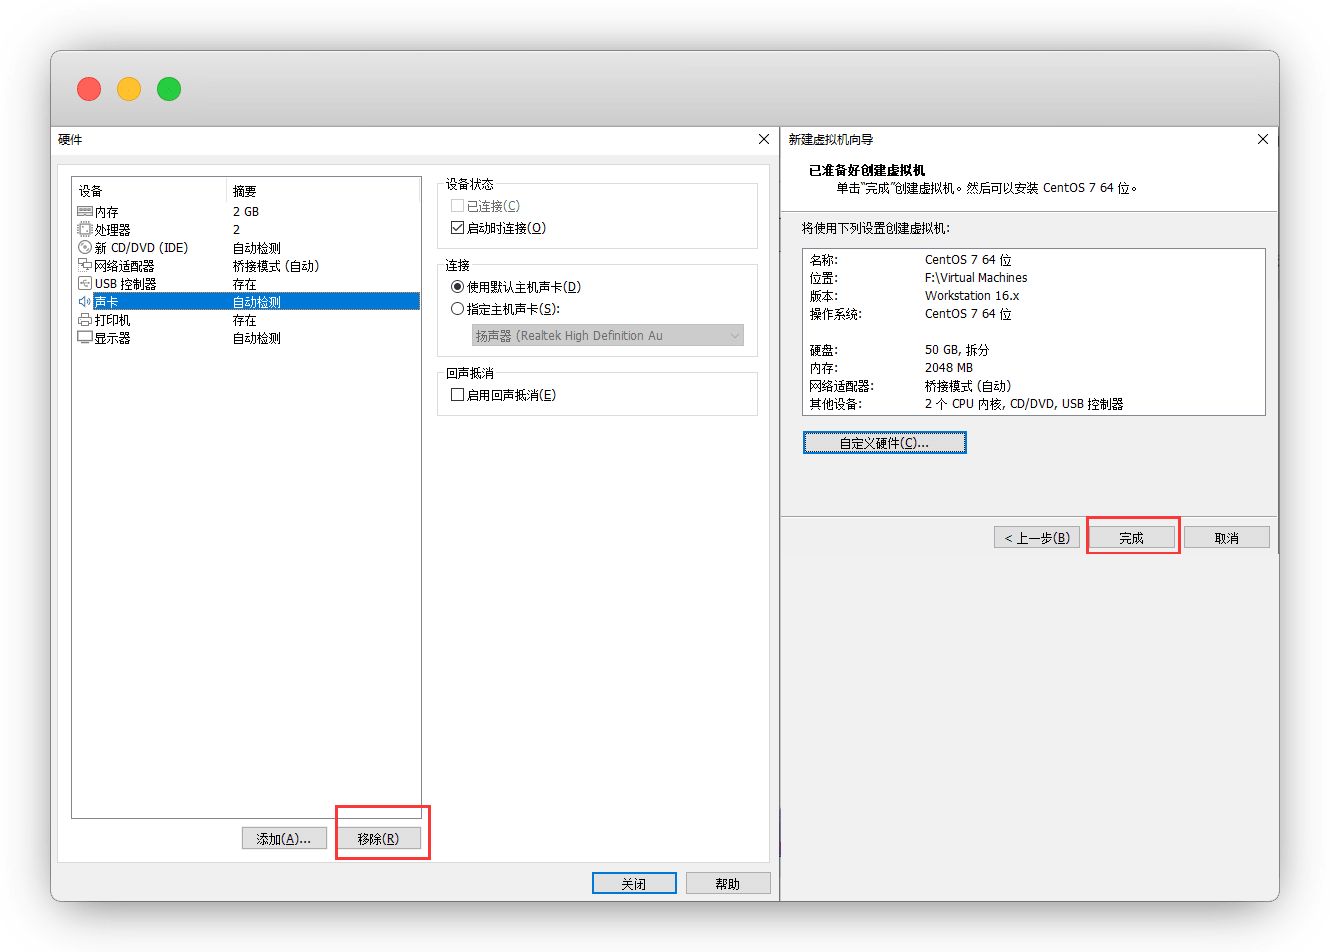This screenshot has width=1330, height=952.
Task: Select the sound card (声卡) speaker icon
Action: click(85, 302)
